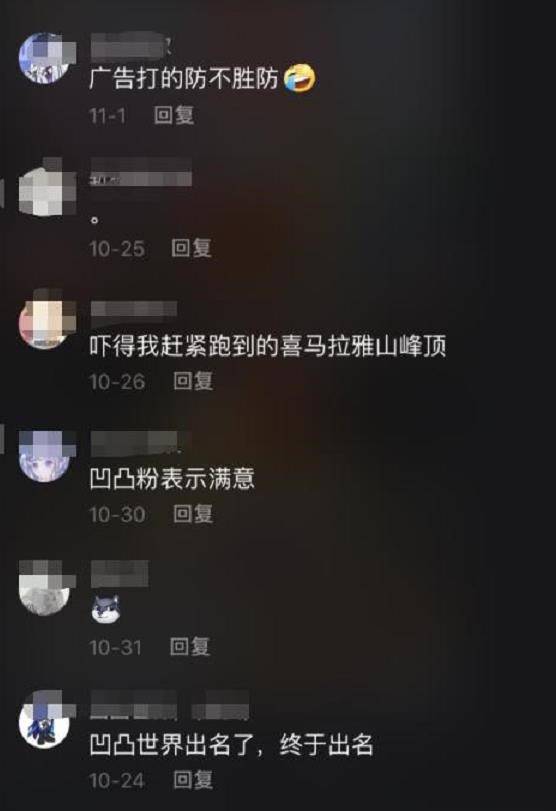Reply to the 11-1 comment
This screenshot has height=811, width=556.
[174, 115]
